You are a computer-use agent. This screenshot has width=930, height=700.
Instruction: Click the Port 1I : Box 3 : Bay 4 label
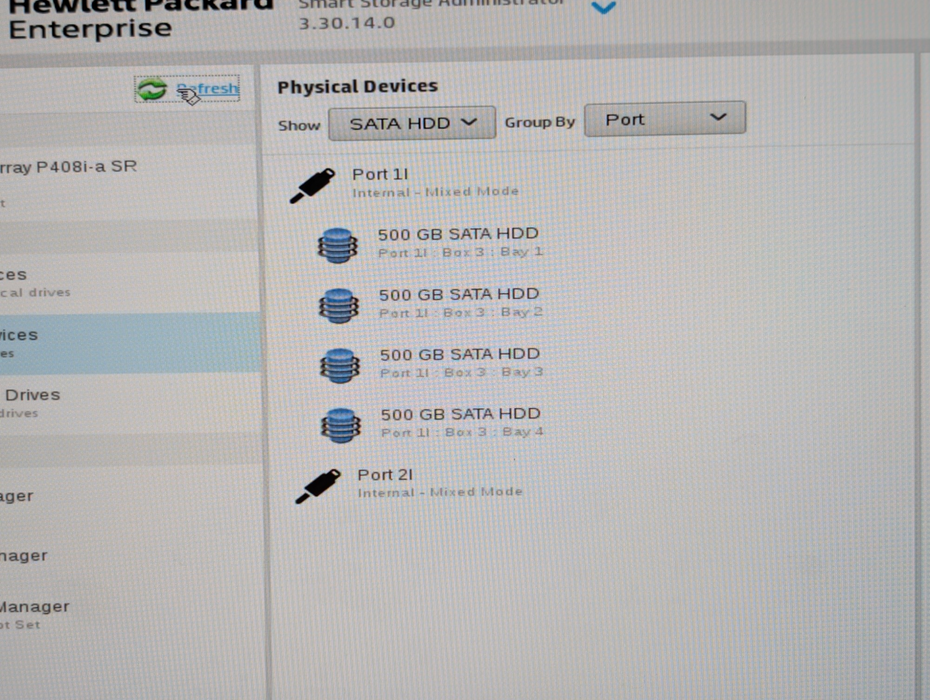pyautogui.click(x=462, y=432)
